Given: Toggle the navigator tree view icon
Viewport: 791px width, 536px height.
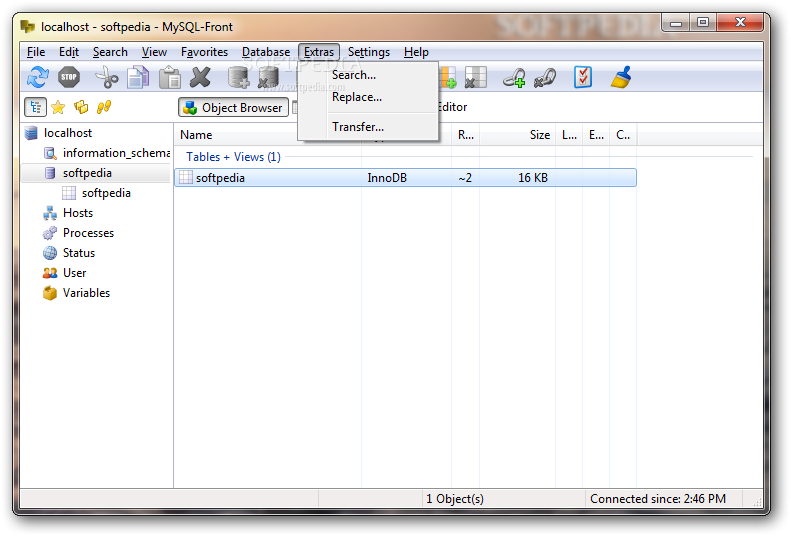Looking at the screenshot, I should point(36,107).
